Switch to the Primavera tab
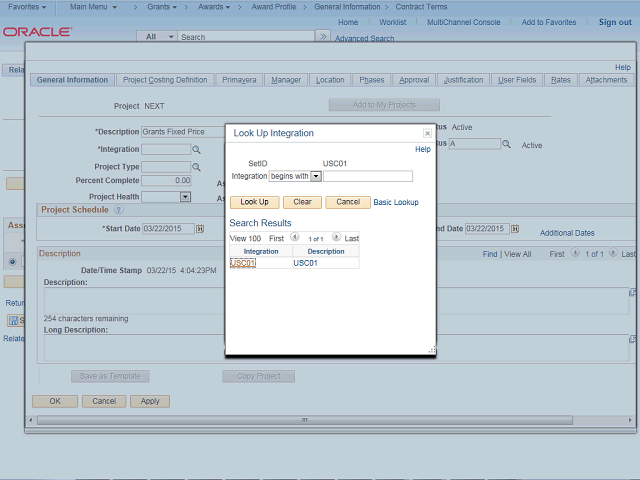This screenshot has width=640, height=480. [x=239, y=80]
